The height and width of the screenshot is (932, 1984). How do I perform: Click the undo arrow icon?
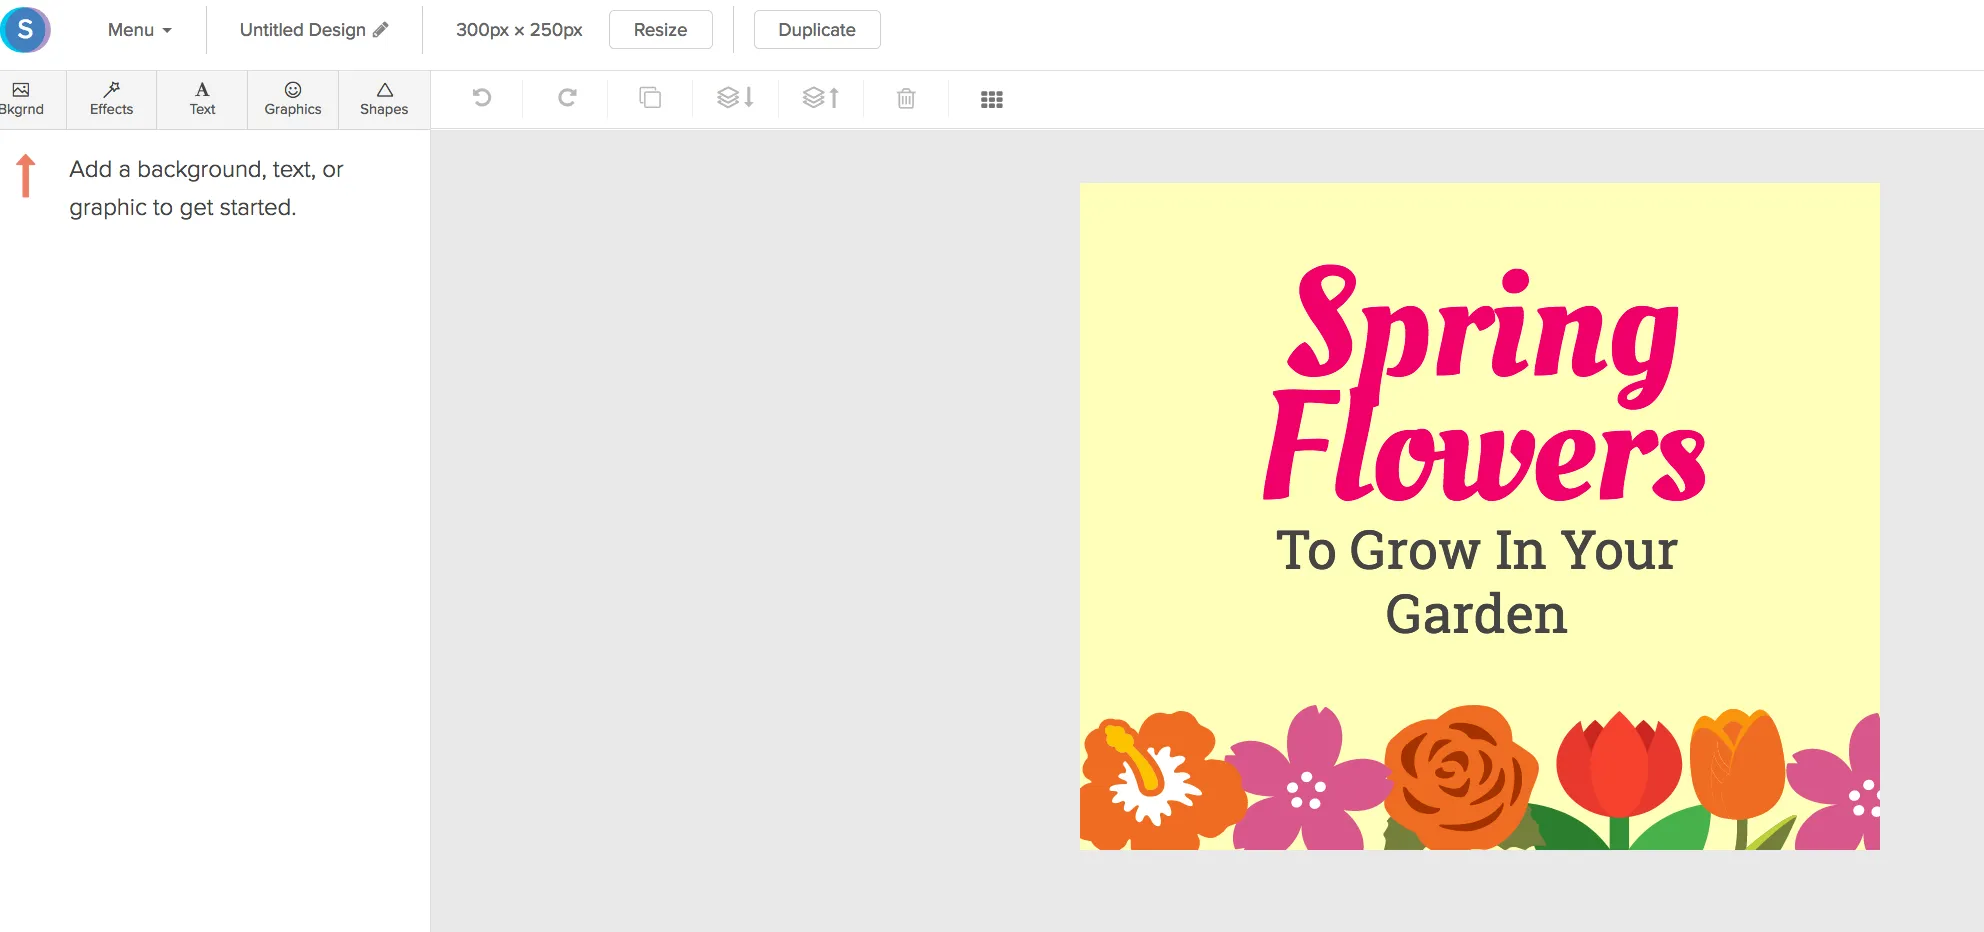481,97
